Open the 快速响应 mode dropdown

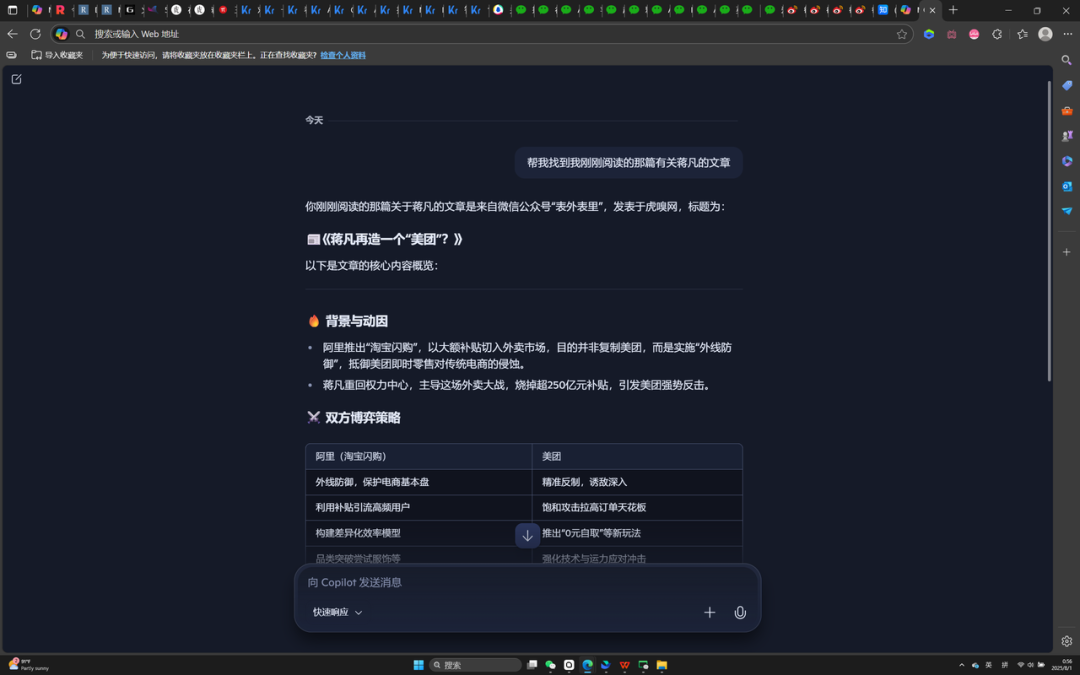pos(336,611)
